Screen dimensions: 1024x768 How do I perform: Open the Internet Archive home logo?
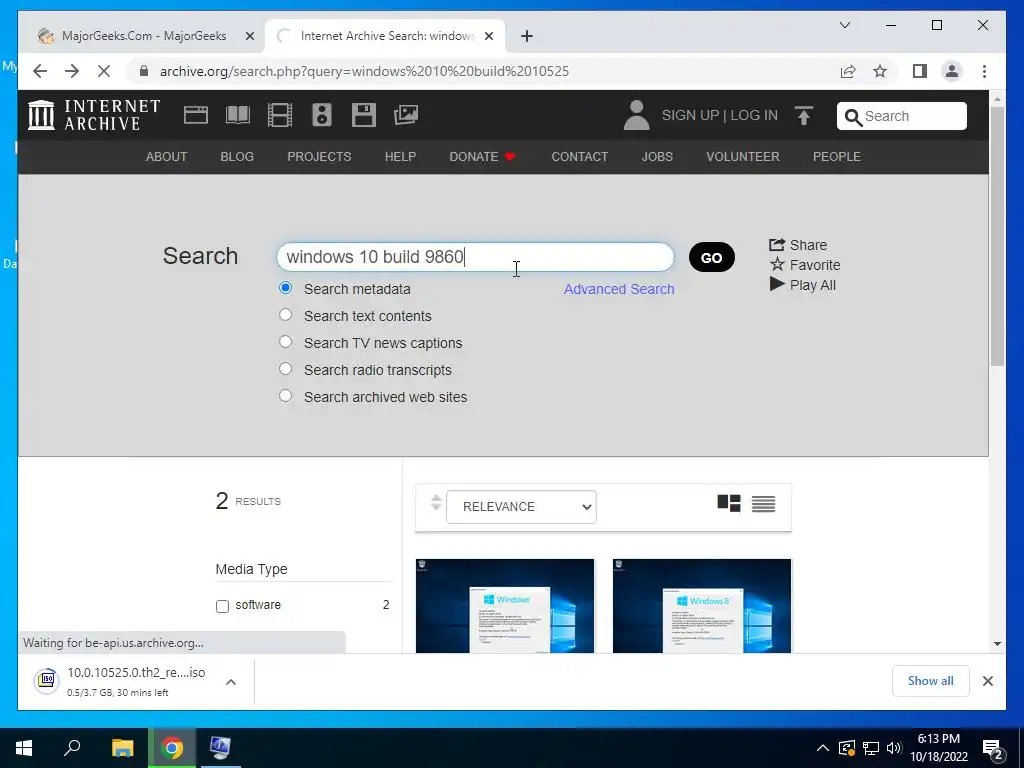click(94, 115)
